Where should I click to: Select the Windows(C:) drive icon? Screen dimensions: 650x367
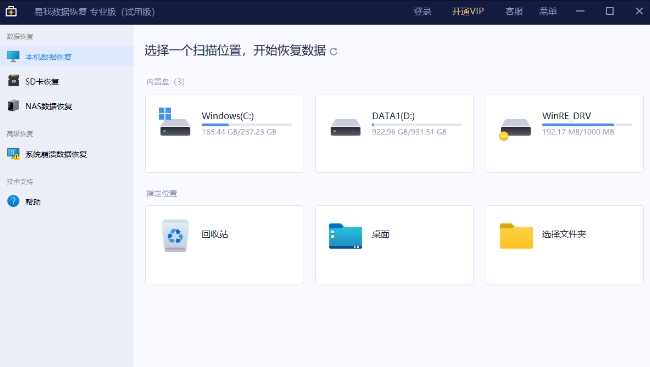coord(175,122)
